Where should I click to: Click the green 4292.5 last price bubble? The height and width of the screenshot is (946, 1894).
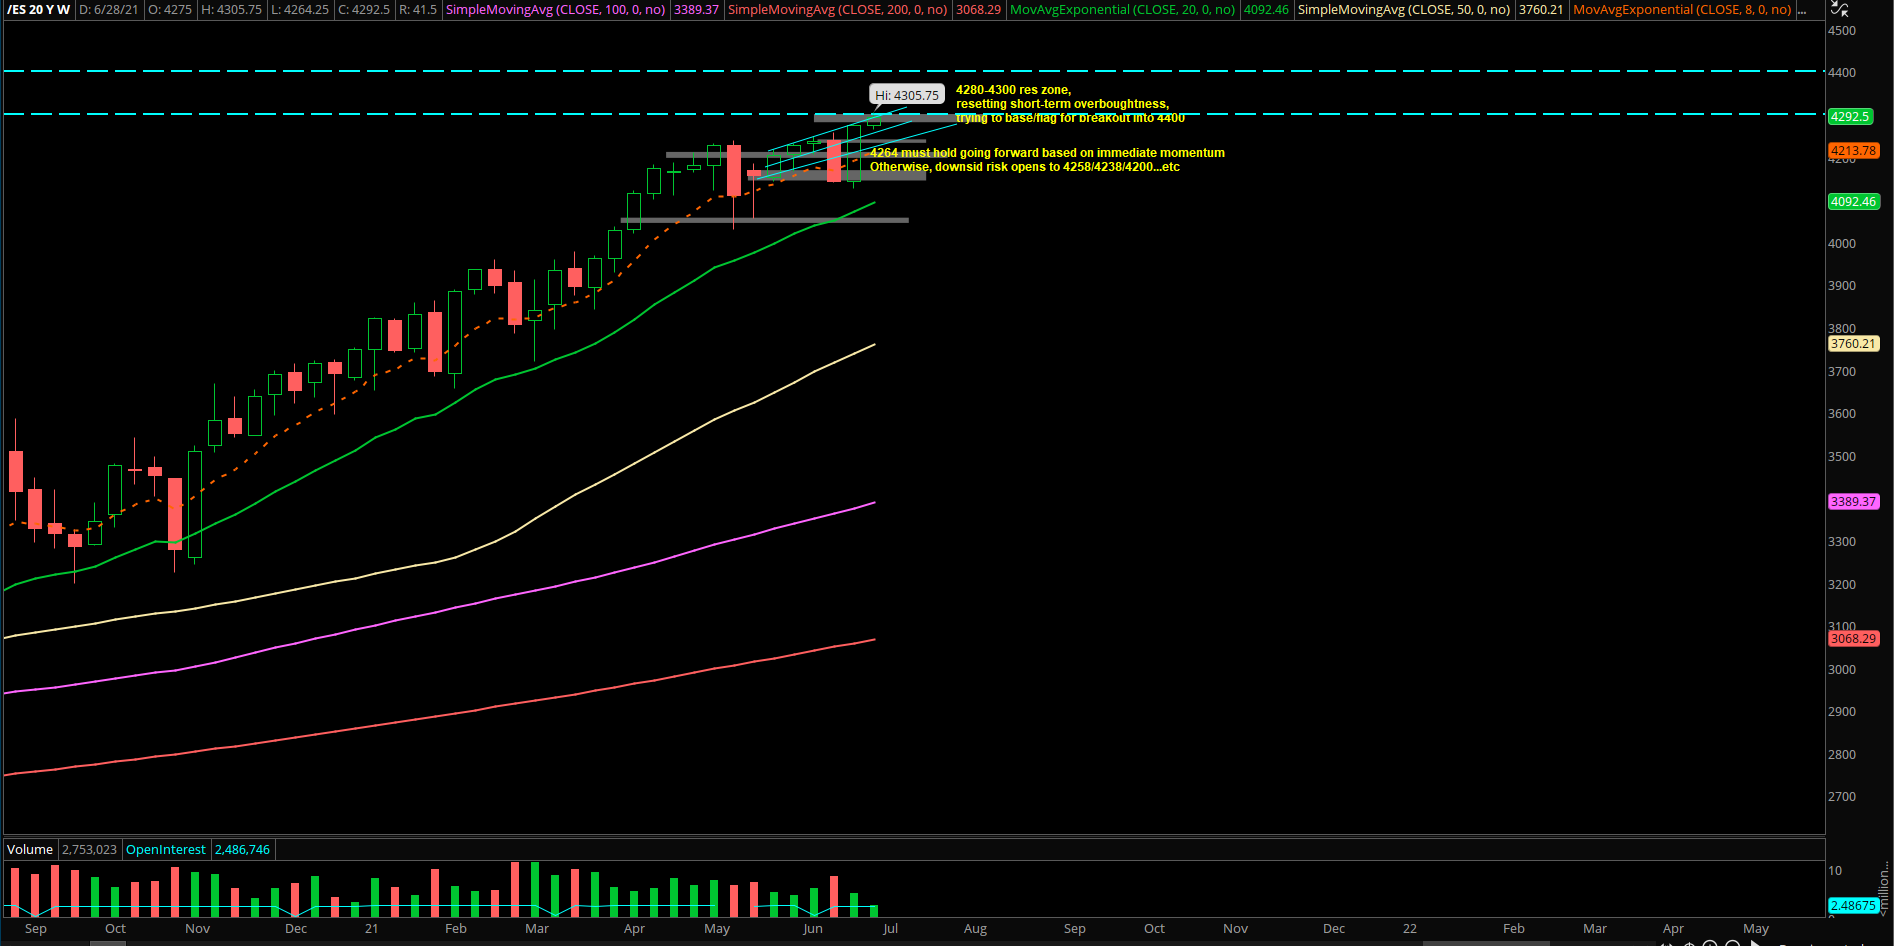pos(1850,116)
